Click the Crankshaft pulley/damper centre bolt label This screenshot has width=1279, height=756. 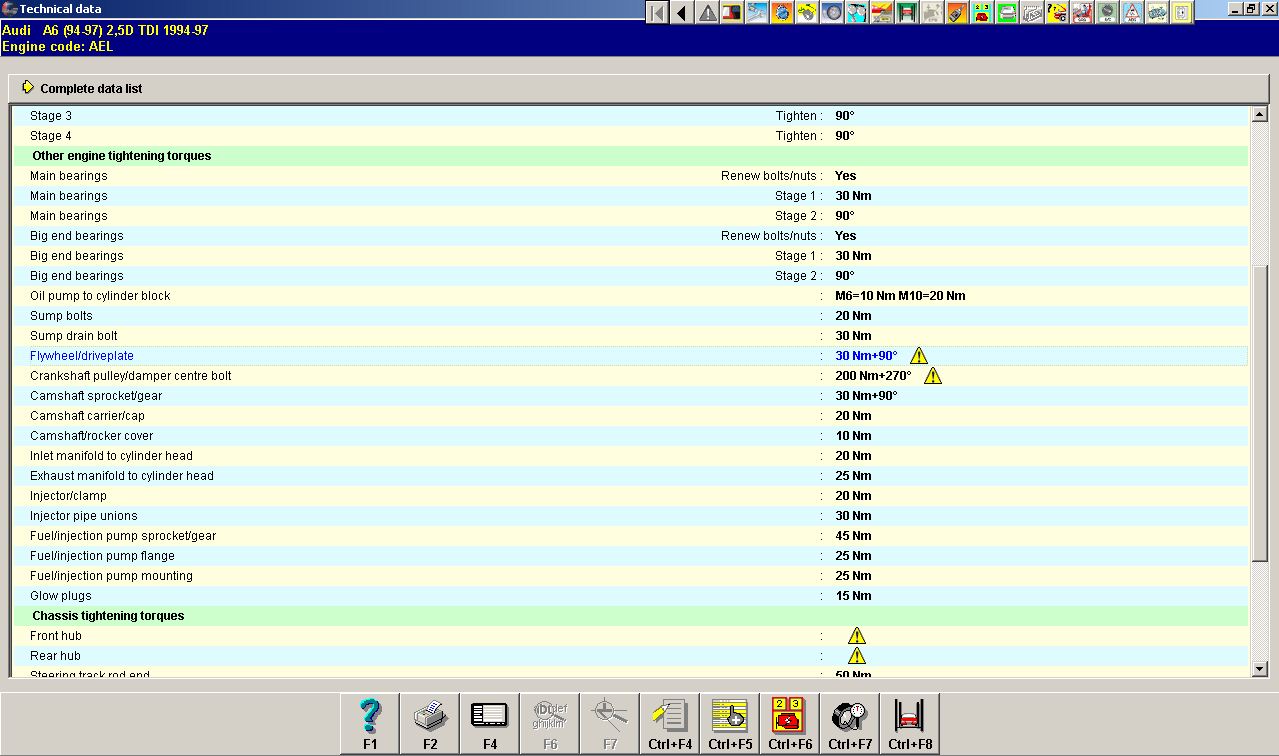point(131,376)
